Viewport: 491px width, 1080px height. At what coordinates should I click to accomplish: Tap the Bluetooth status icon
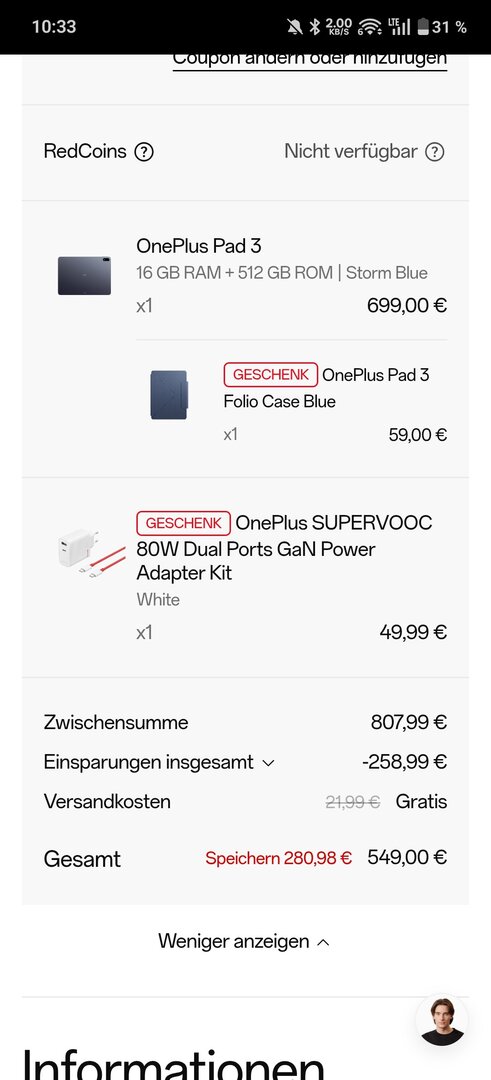[315, 27]
